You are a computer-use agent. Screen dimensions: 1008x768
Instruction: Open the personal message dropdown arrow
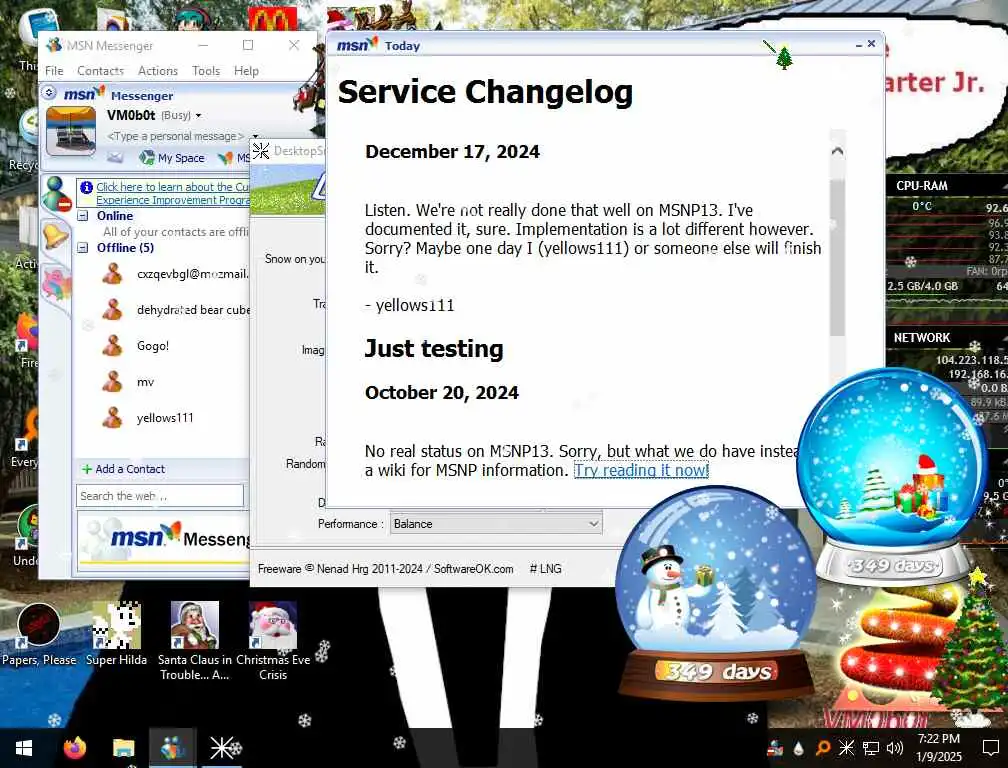tap(255, 136)
